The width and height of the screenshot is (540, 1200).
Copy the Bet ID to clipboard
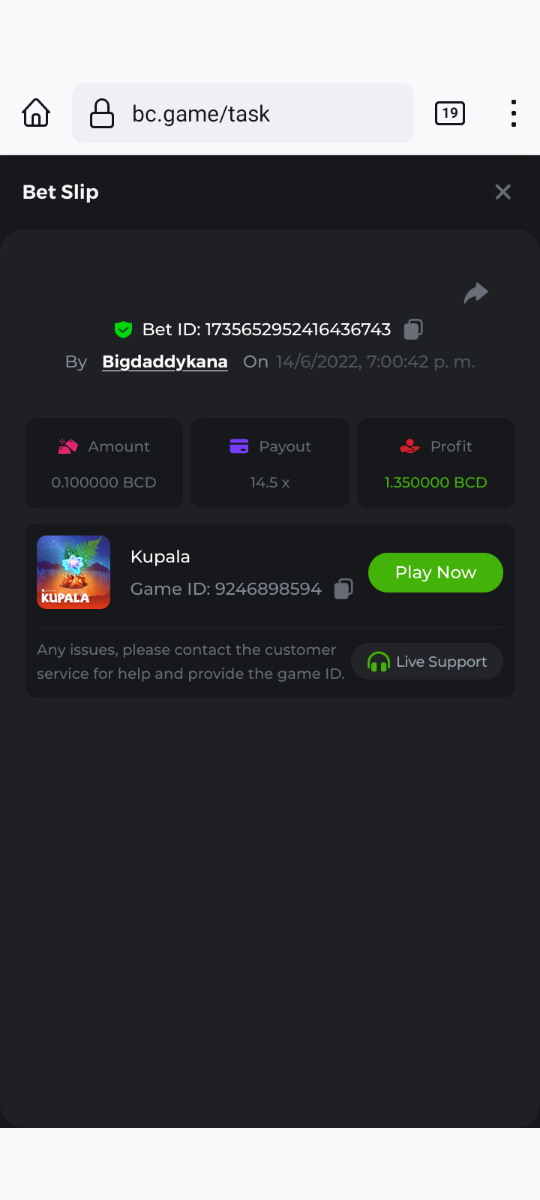413,329
